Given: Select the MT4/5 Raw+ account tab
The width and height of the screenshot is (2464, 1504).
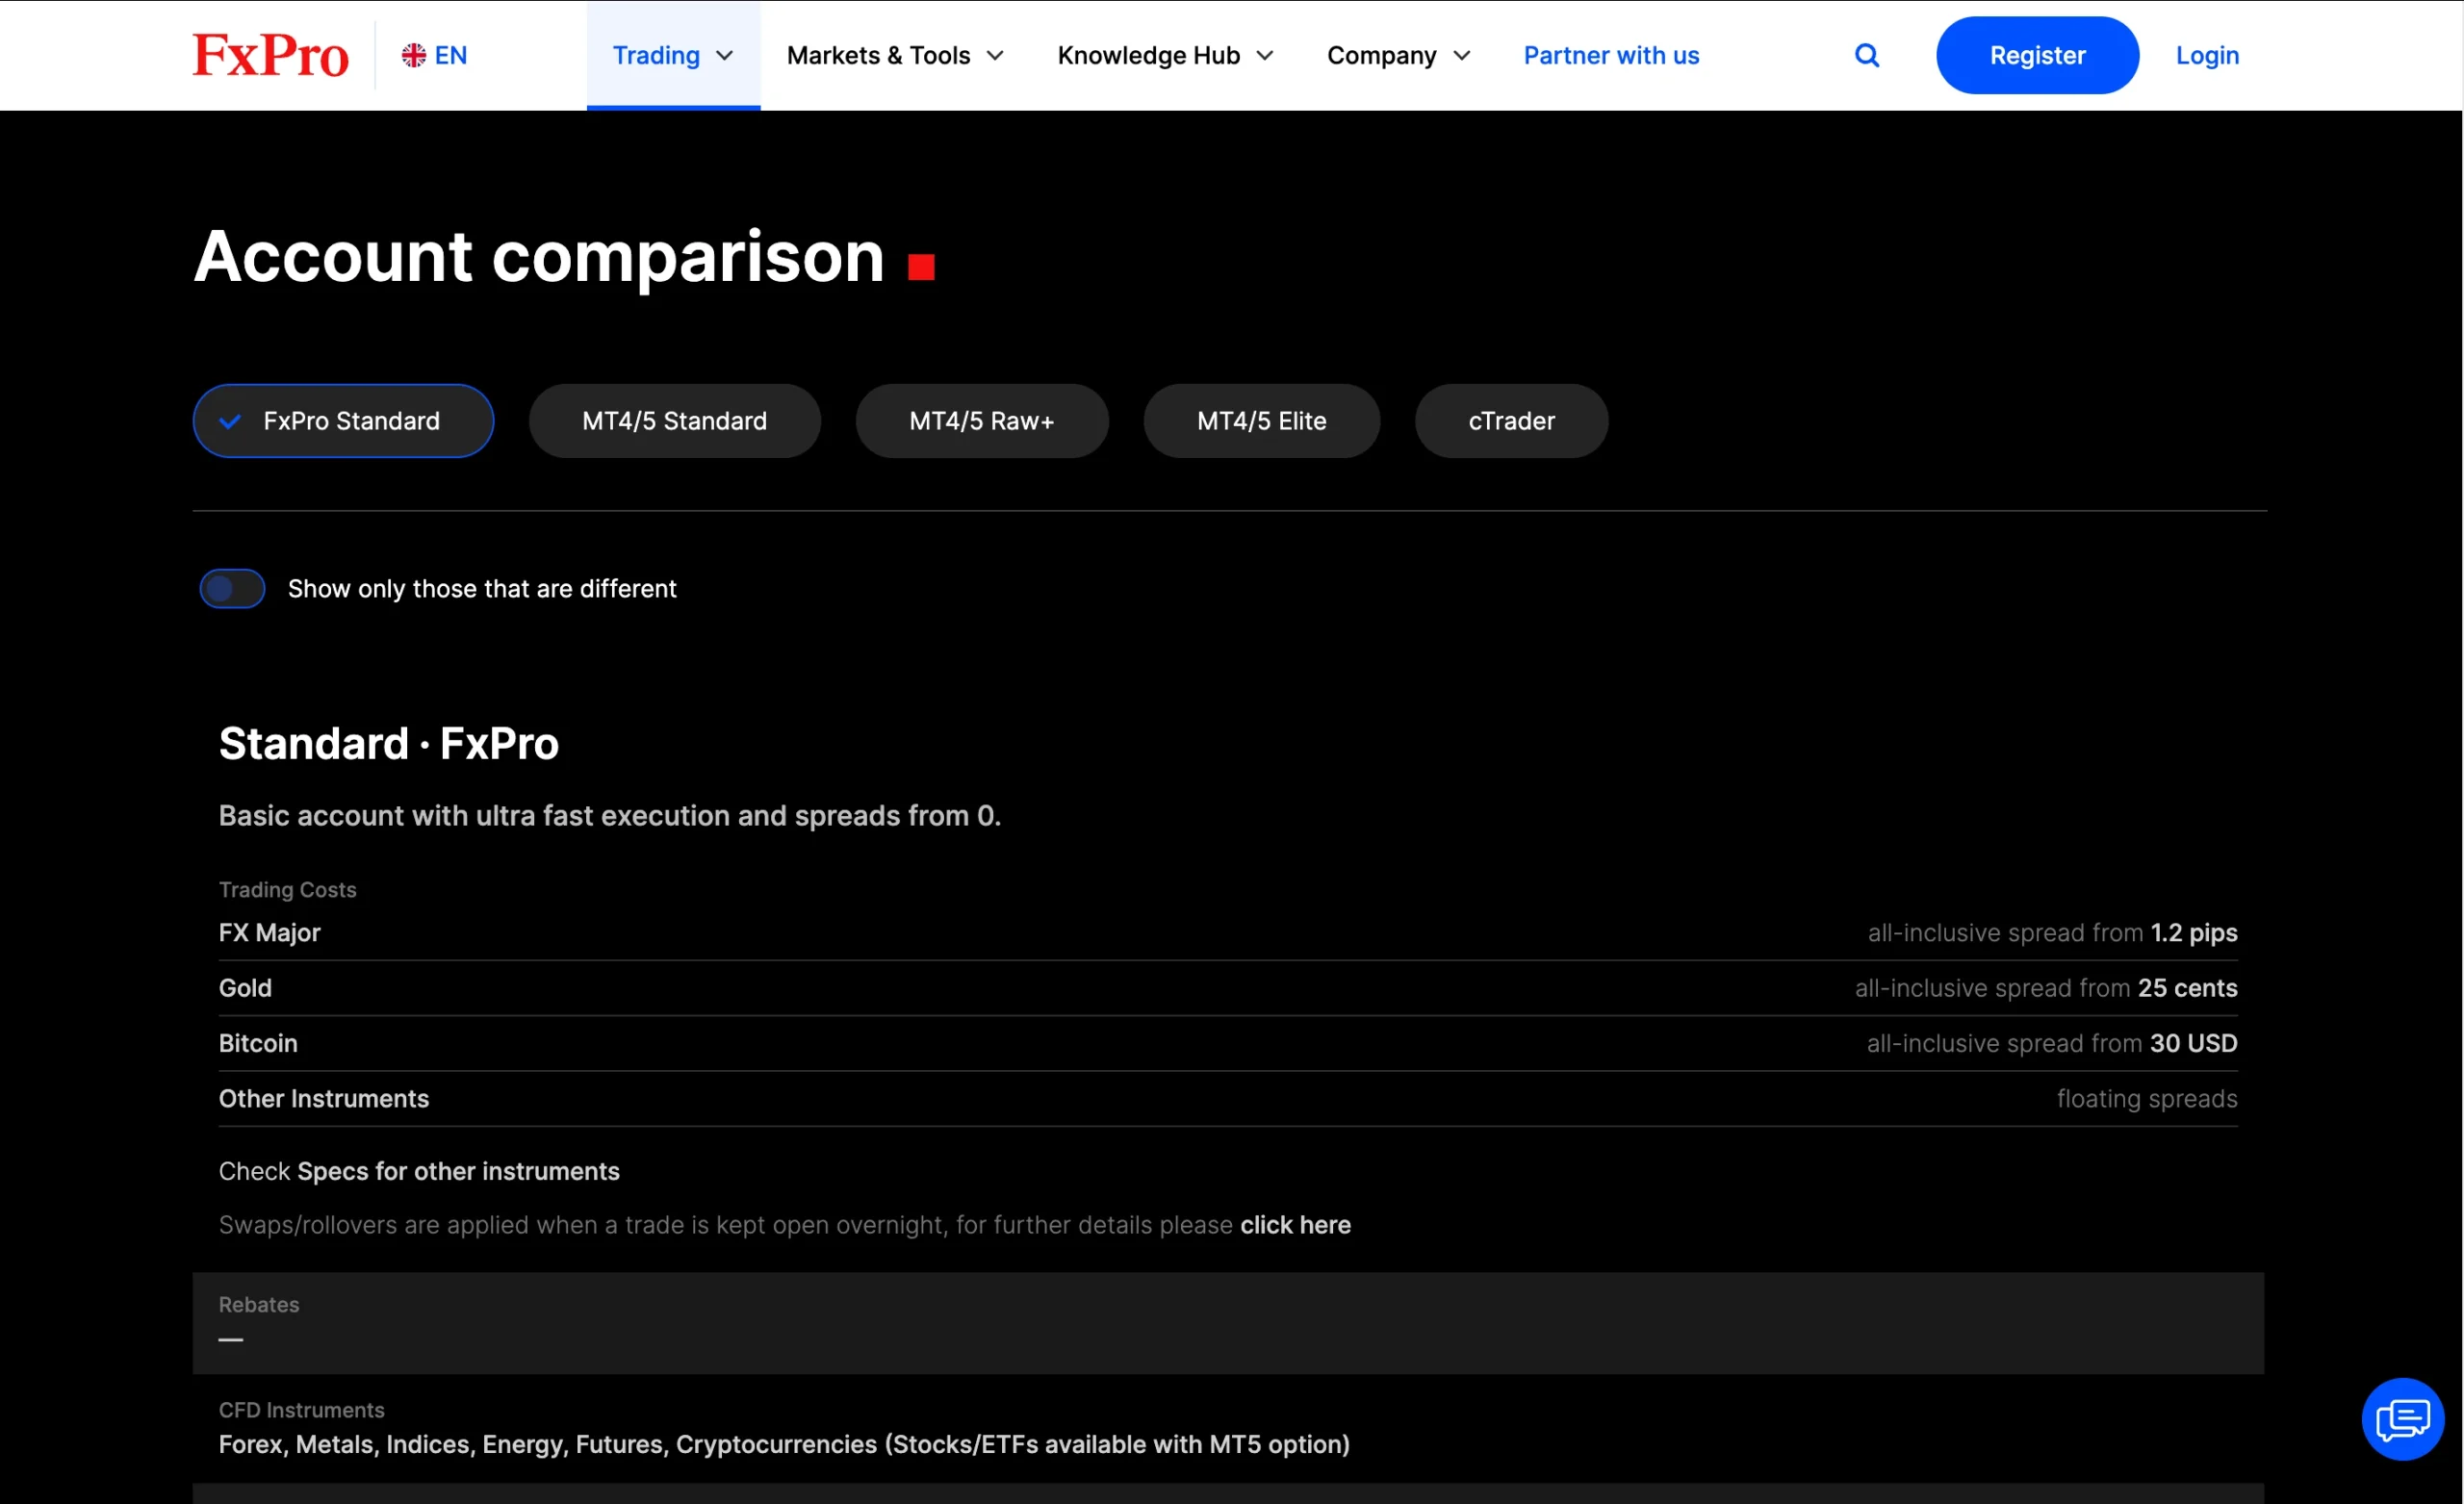Looking at the screenshot, I should [981, 421].
